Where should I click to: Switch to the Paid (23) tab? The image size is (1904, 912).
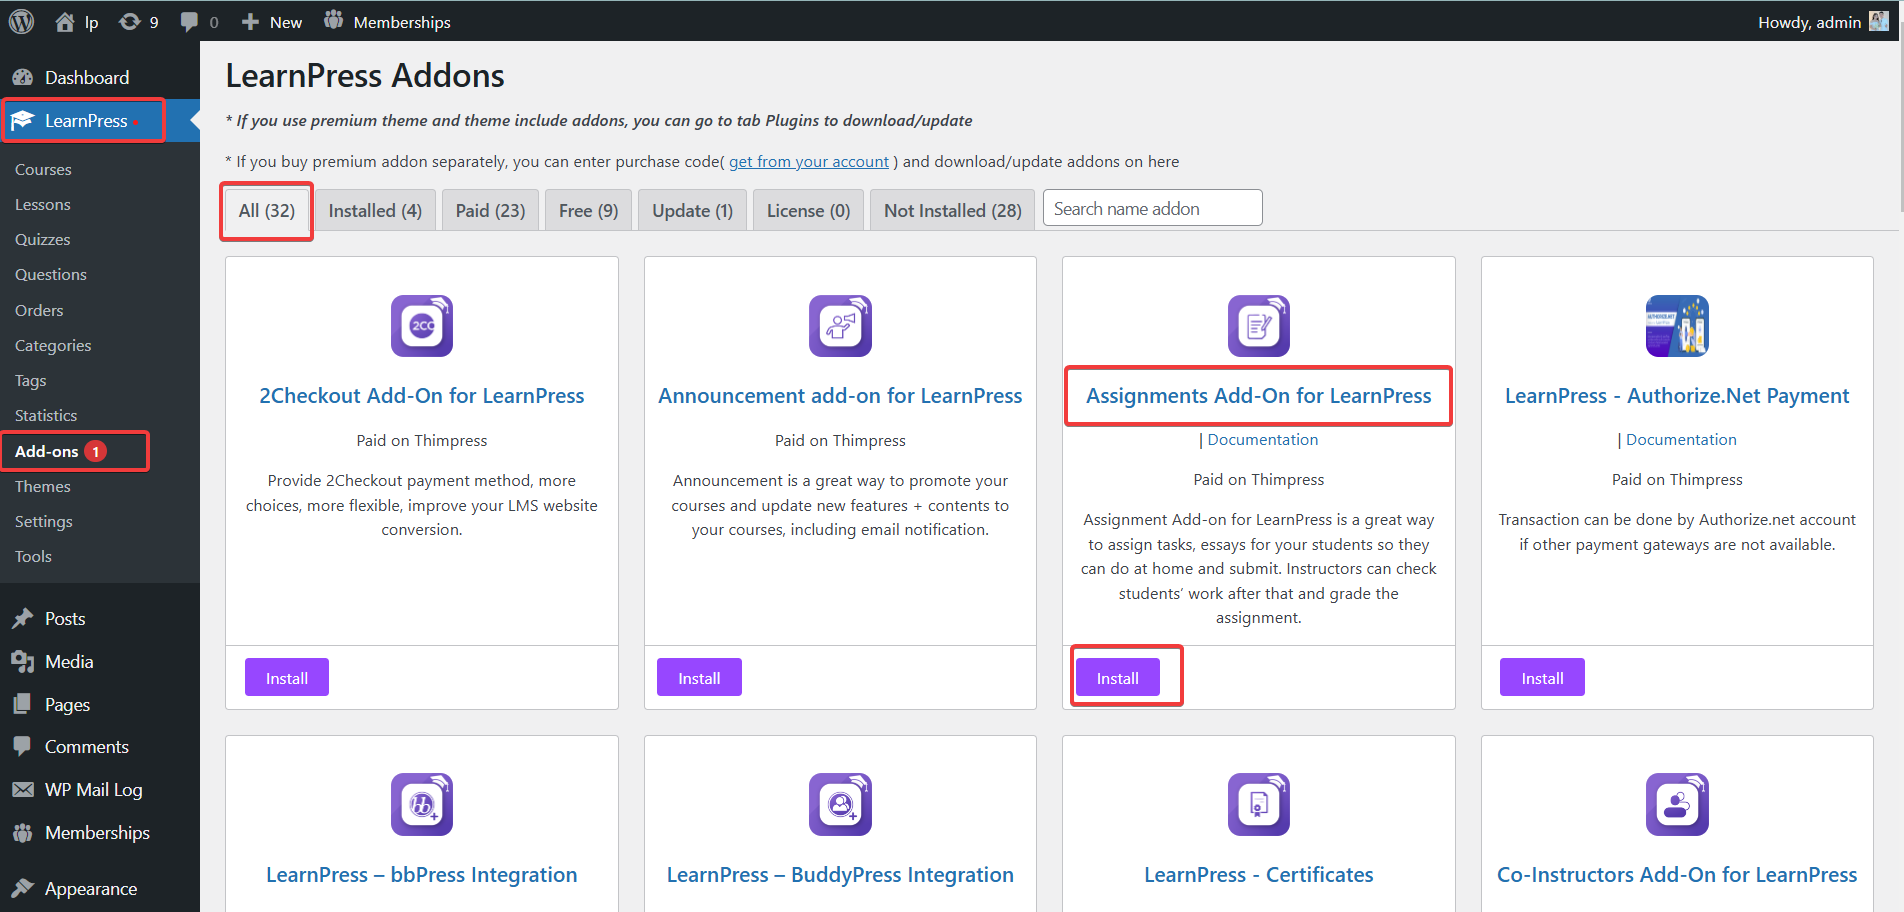(x=490, y=211)
